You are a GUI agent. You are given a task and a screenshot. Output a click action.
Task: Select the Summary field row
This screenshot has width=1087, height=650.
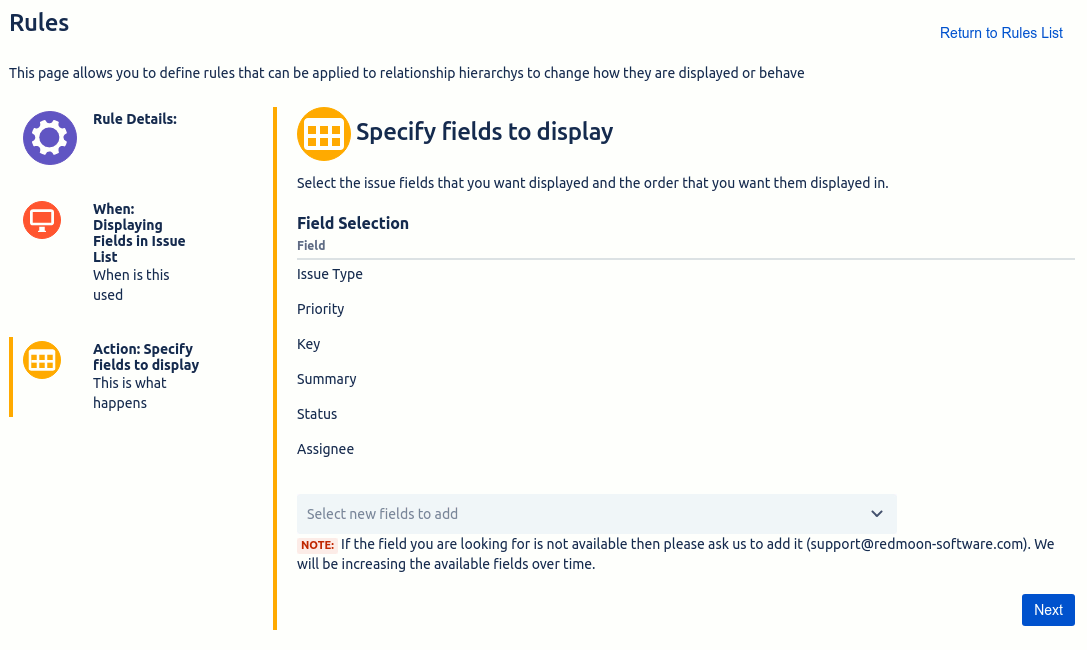[x=686, y=379]
